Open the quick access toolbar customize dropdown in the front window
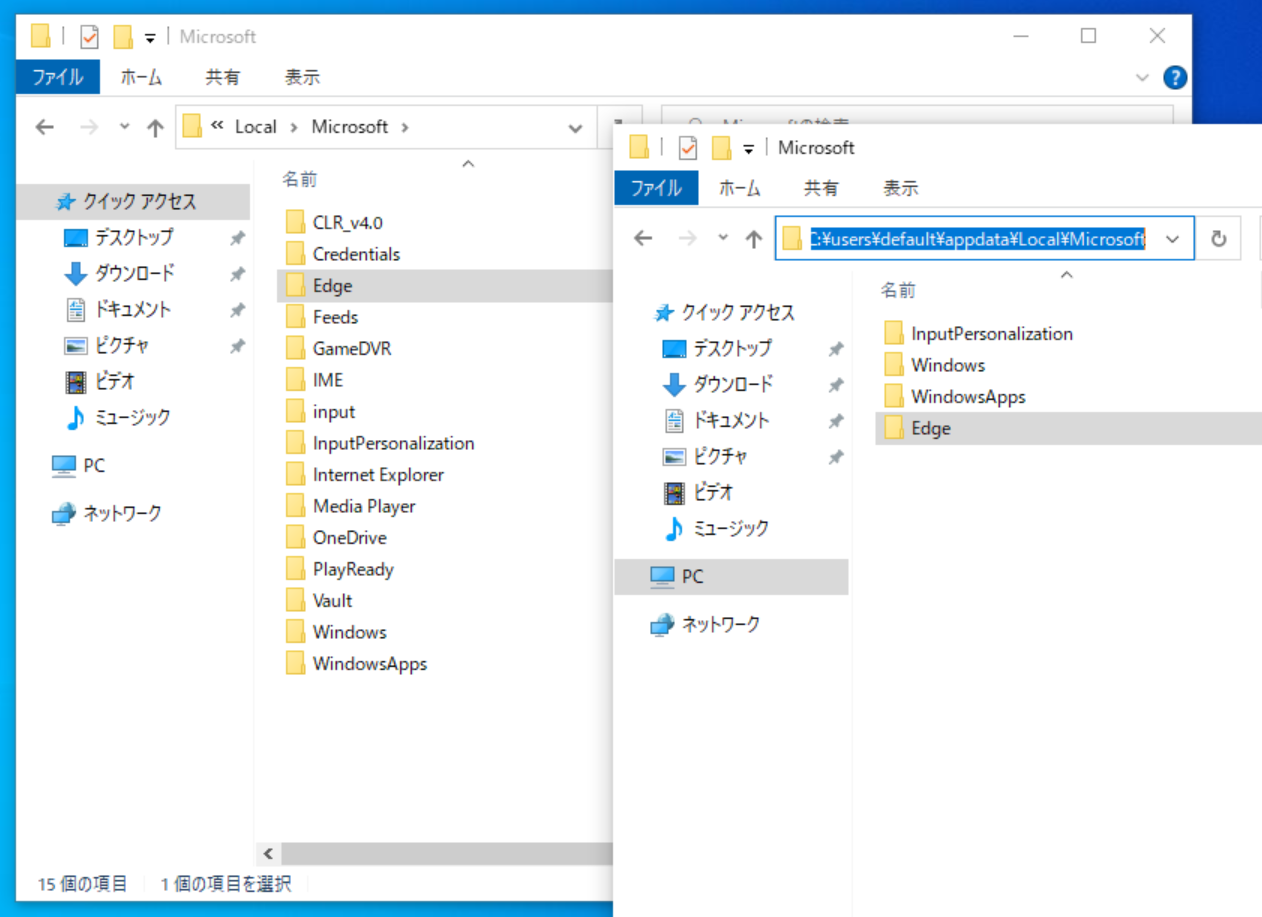 [x=749, y=149]
